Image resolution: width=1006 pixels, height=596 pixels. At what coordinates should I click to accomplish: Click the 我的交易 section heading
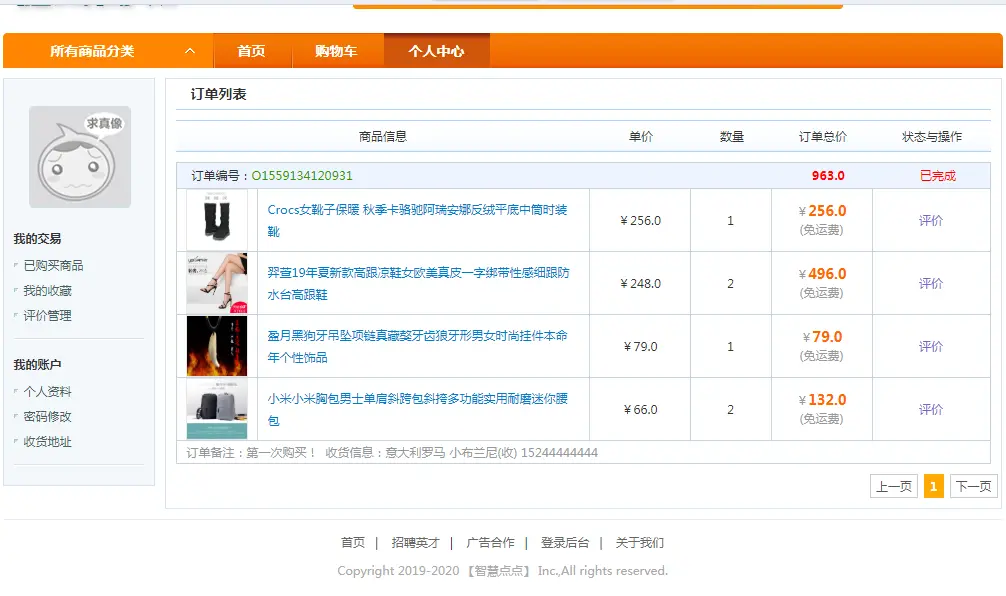pos(37,239)
